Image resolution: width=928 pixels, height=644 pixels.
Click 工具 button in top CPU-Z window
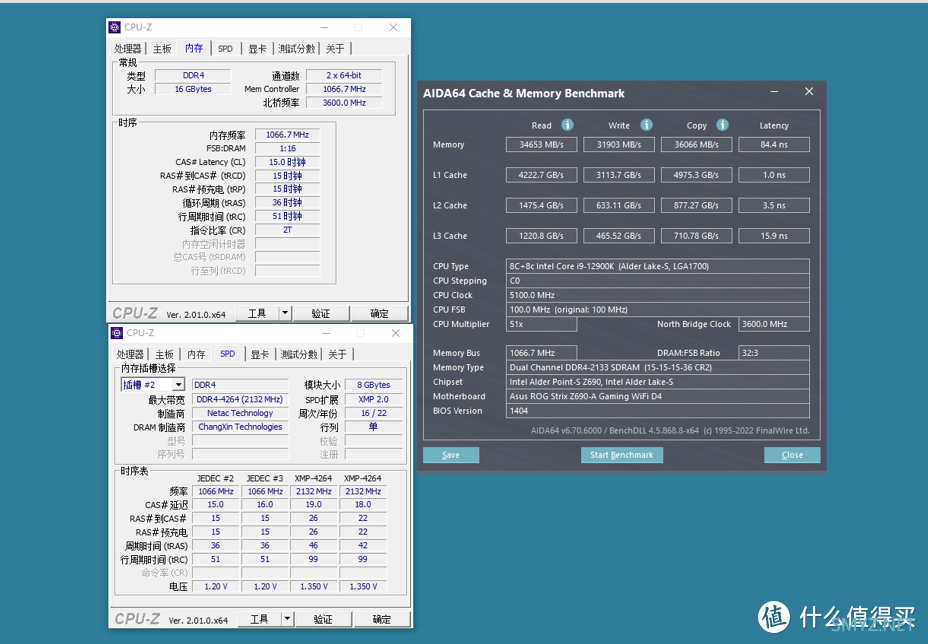[x=257, y=313]
